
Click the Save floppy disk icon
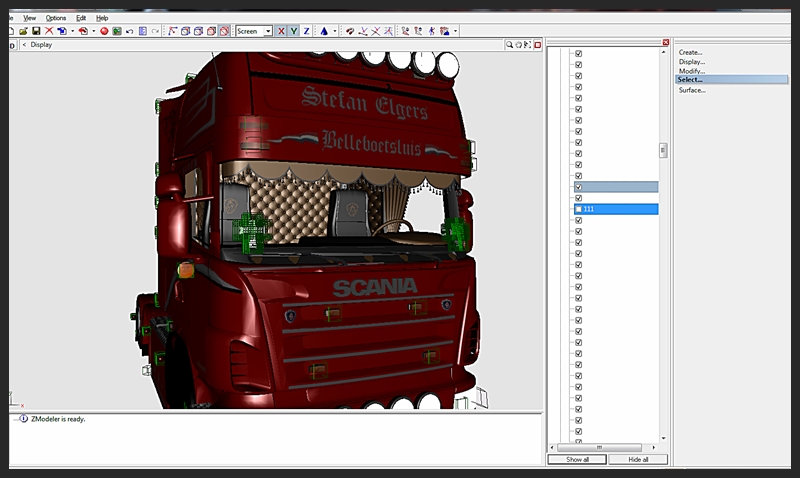pyautogui.click(x=36, y=31)
